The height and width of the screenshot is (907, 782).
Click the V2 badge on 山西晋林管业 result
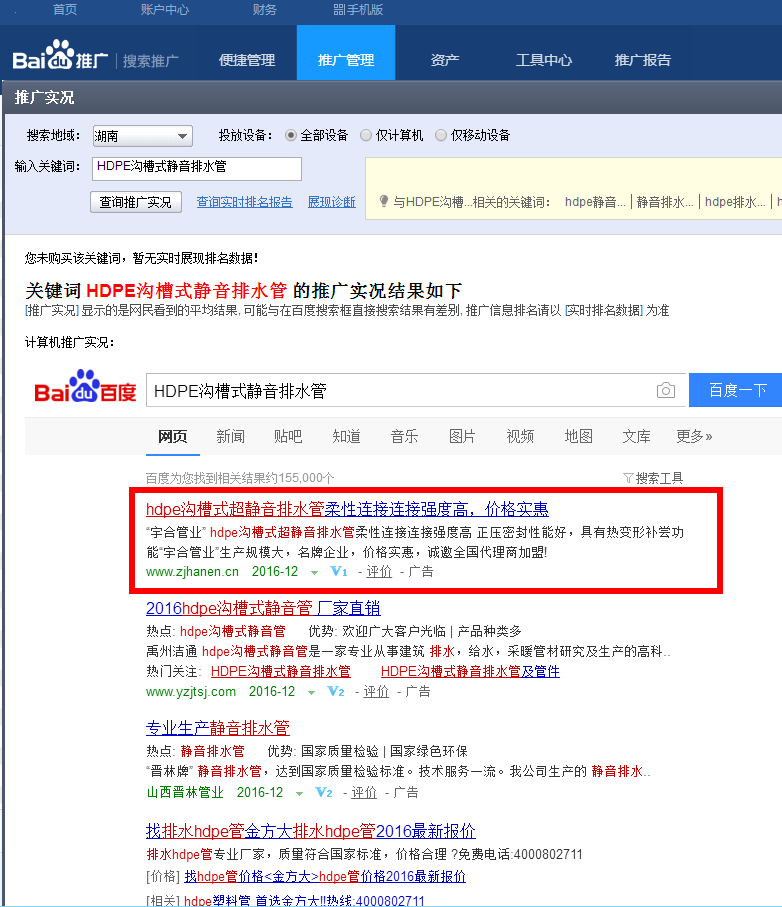[x=324, y=792]
